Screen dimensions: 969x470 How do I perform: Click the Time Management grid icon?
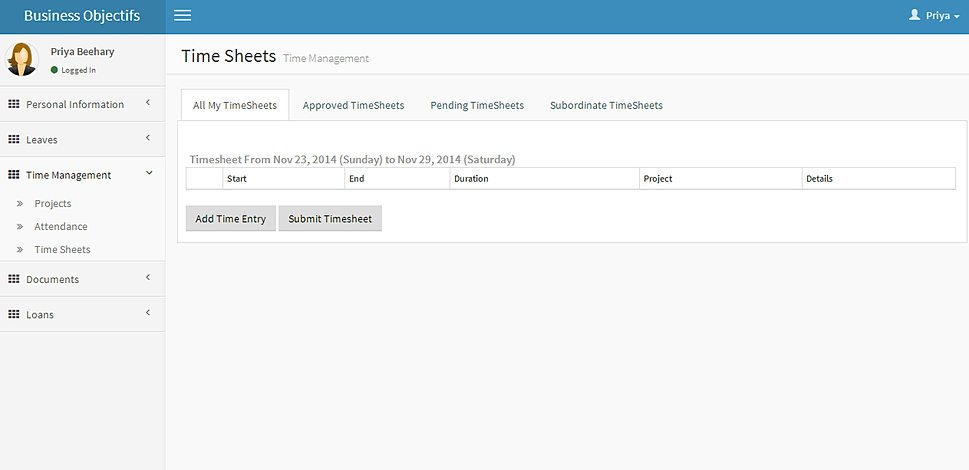pyautogui.click(x=14, y=174)
